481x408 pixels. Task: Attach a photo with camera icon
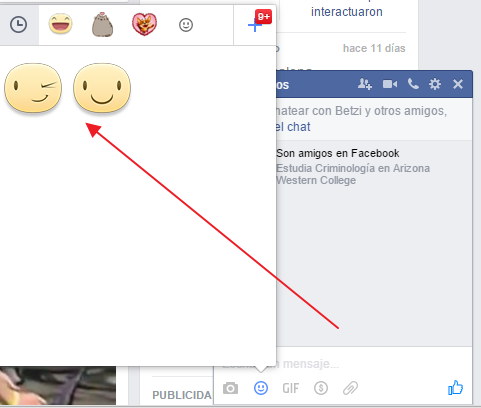pyautogui.click(x=230, y=388)
